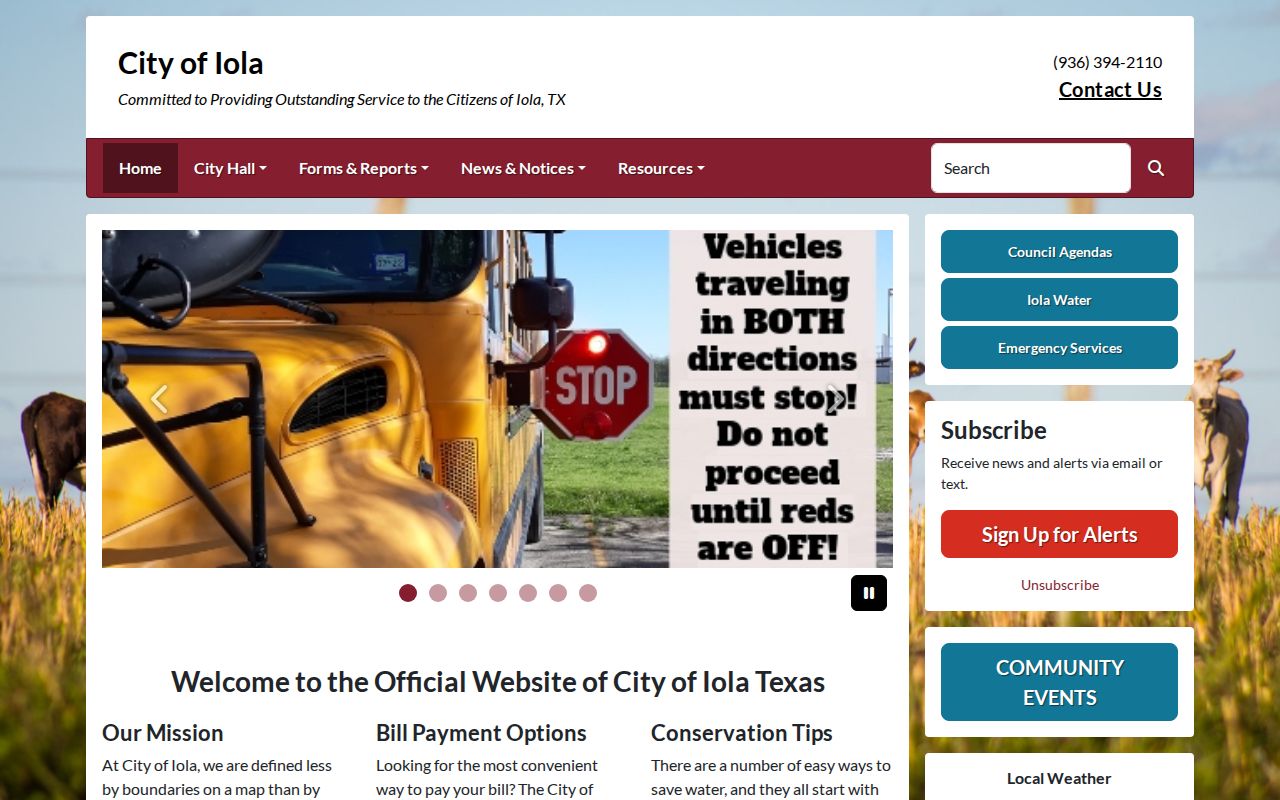Click in the Search input field

tap(1031, 168)
